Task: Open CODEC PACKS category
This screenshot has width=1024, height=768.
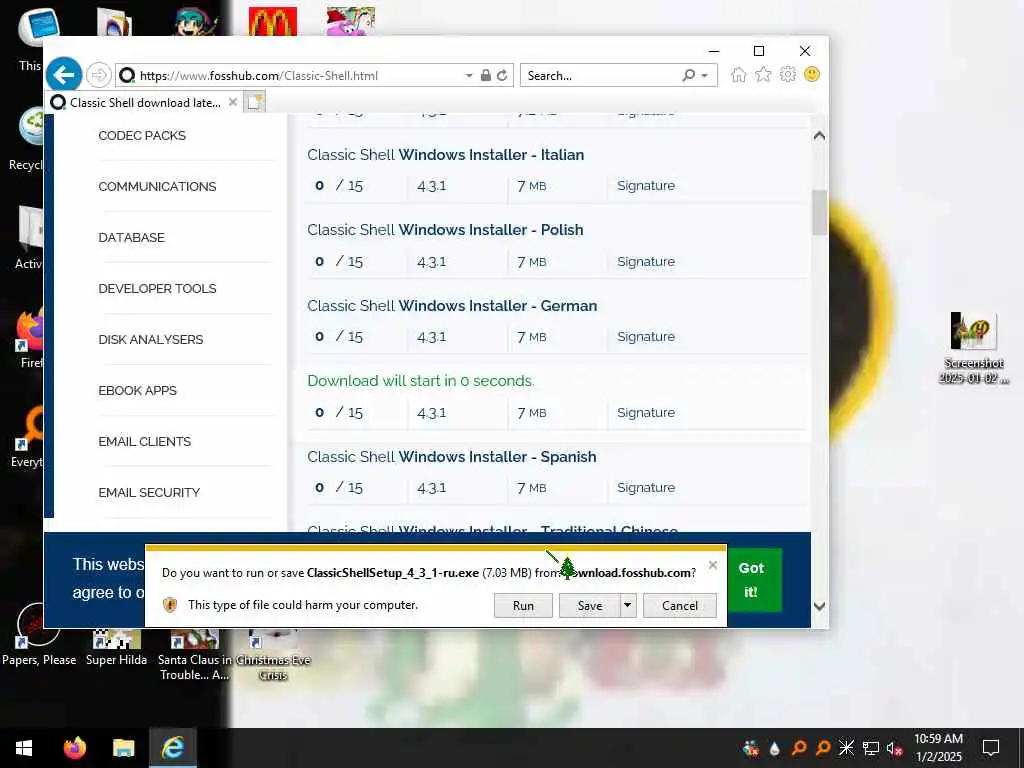Action: click(x=142, y=135)
